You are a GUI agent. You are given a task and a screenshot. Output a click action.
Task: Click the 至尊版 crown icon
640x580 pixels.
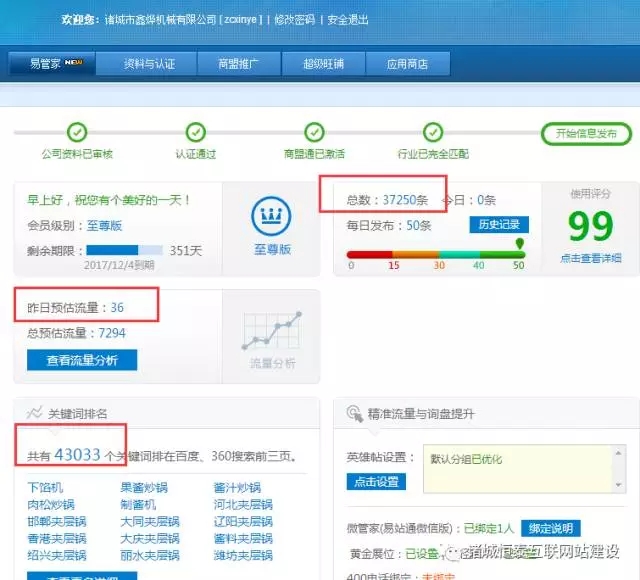point(271,215)
